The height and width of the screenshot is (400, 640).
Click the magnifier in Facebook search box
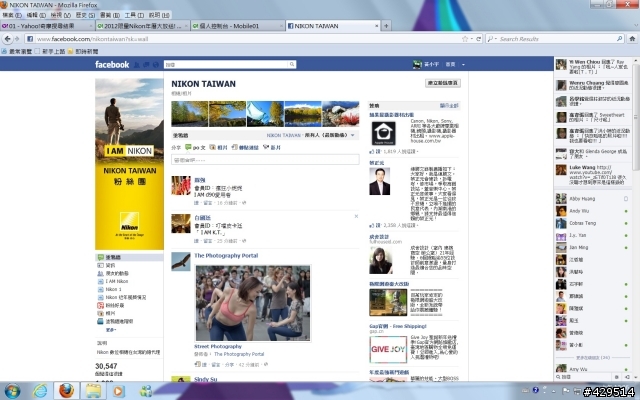click(x=292, y=64)
